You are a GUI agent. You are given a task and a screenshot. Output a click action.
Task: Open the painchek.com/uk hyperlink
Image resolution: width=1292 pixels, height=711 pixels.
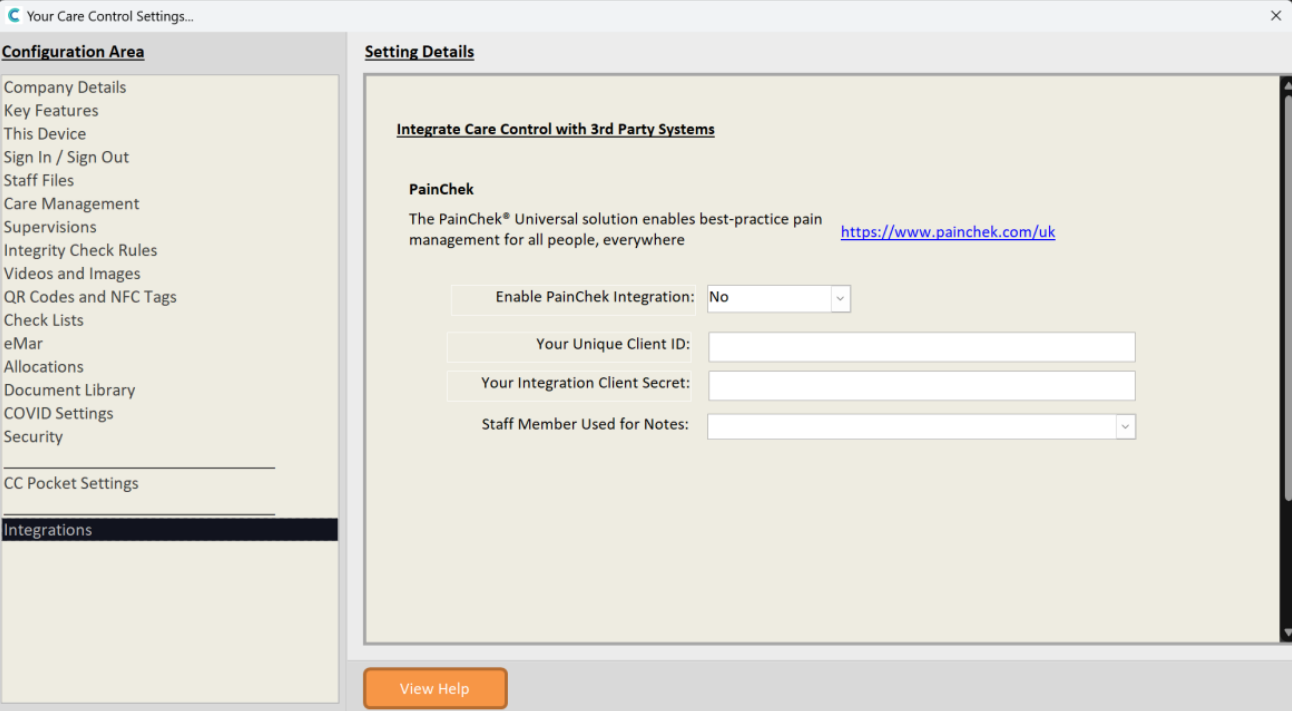[947, 232]
